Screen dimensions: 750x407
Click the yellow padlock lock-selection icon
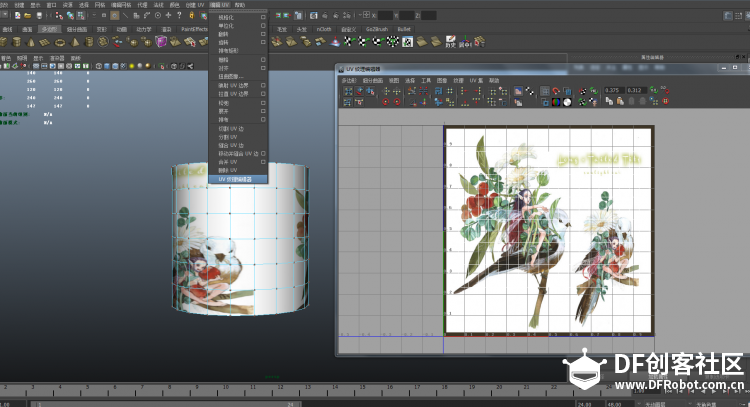(x=192, y=15)
